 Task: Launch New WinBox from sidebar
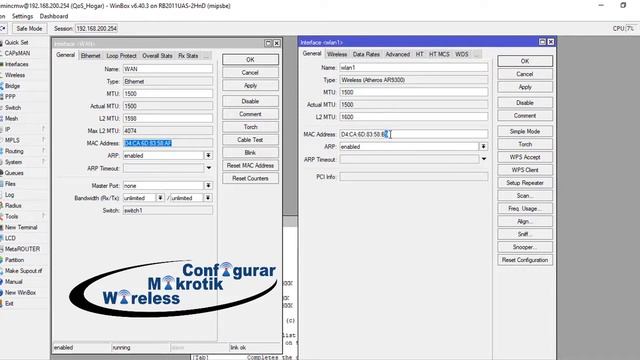(20, 293)
